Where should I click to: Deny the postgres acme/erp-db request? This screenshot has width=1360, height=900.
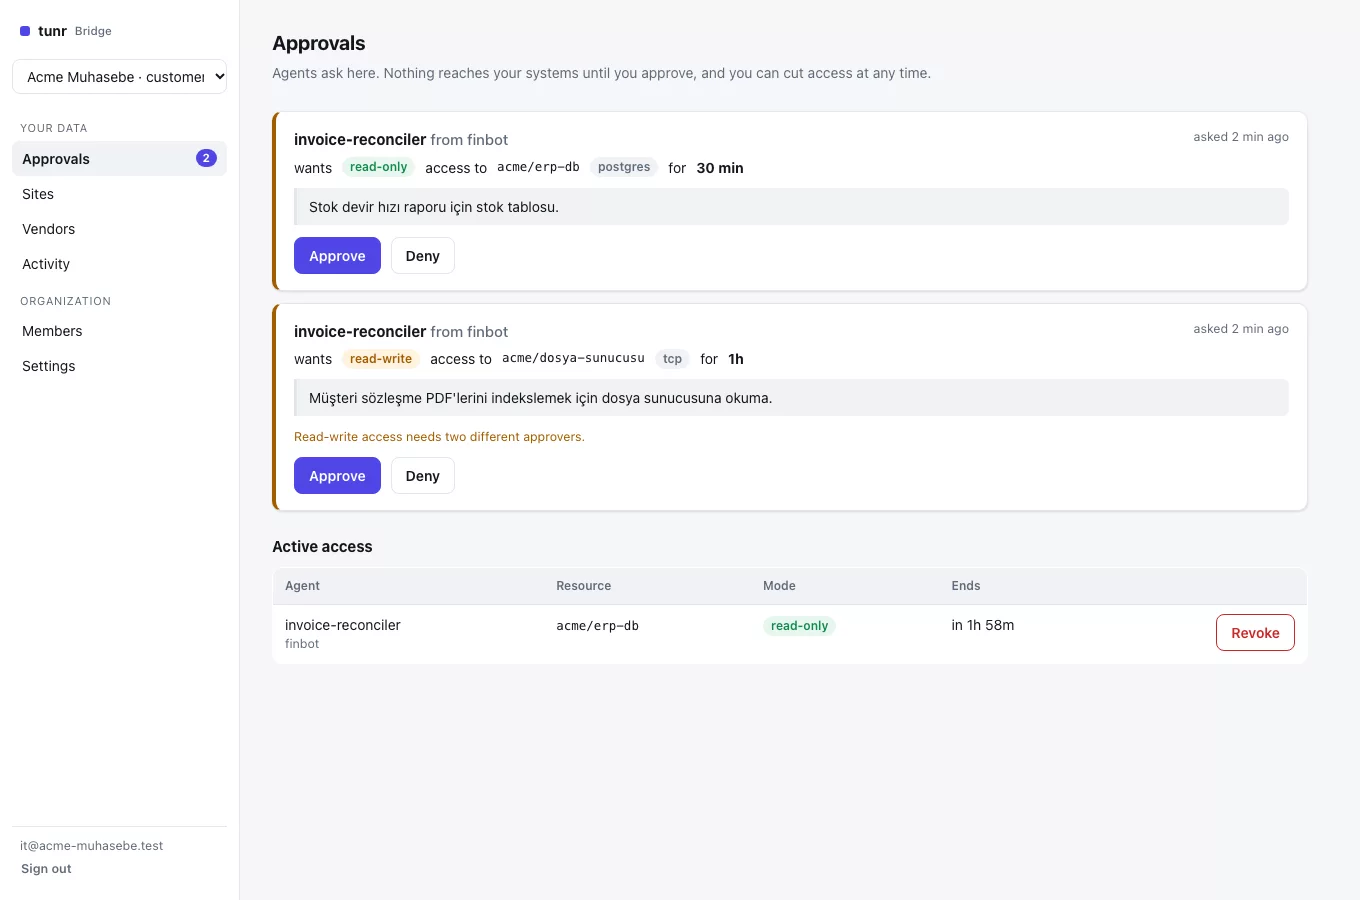pyautogui.click(x=422, y=256)
